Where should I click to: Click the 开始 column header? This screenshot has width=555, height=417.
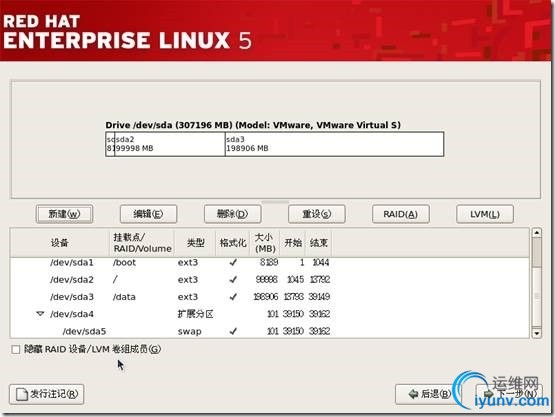pos(293,243)
